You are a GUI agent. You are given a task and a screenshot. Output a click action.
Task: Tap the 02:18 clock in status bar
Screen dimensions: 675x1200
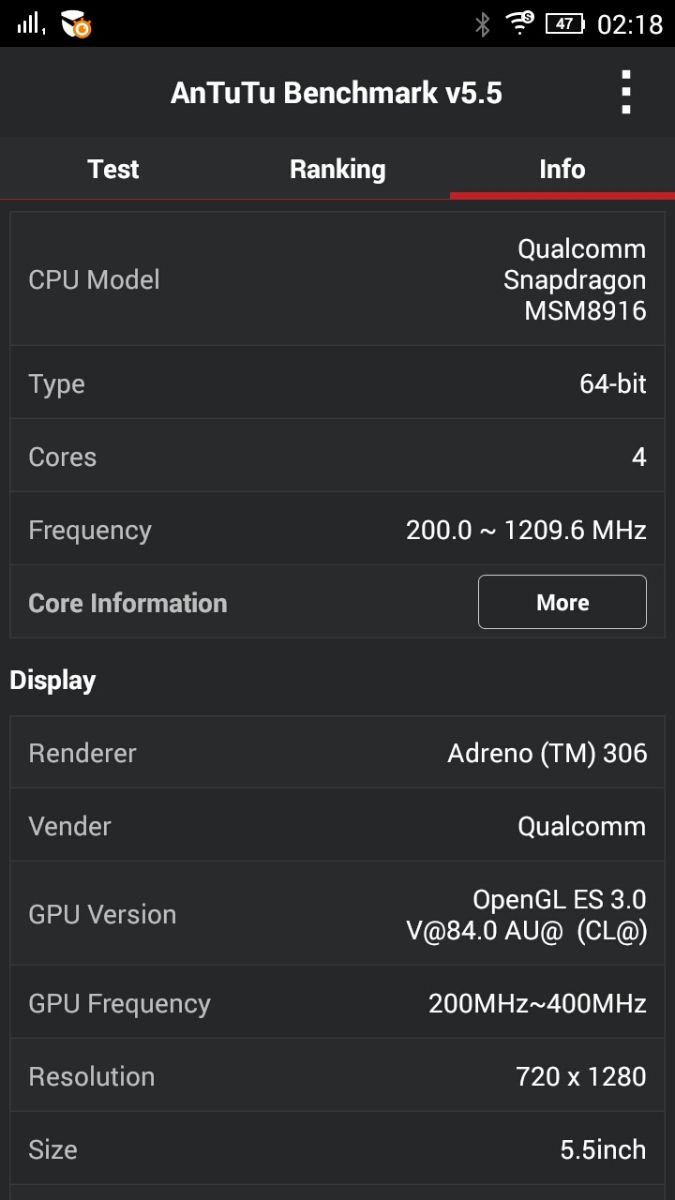pos(630,24)
